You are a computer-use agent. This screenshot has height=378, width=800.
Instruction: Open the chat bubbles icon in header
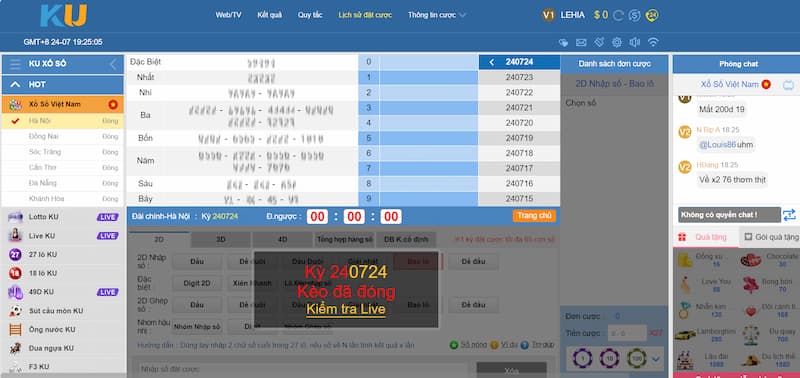pyautogui.click(x=563, y=42)
